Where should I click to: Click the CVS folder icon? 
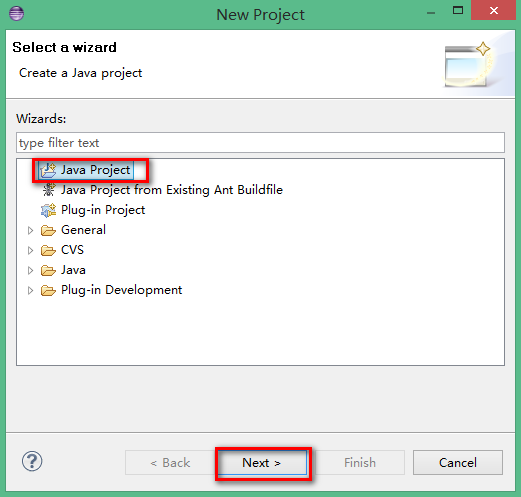click(x=48, y=250)
